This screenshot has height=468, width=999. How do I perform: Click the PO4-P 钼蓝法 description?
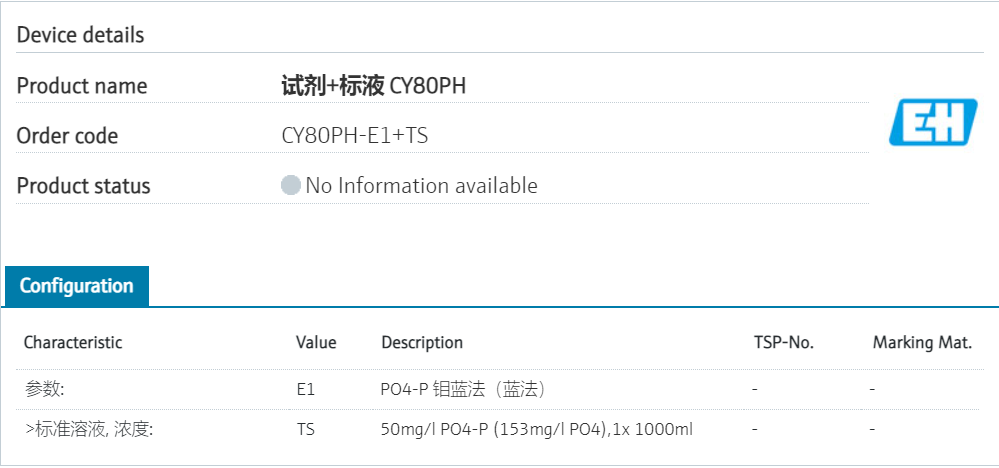coord(462,389)
